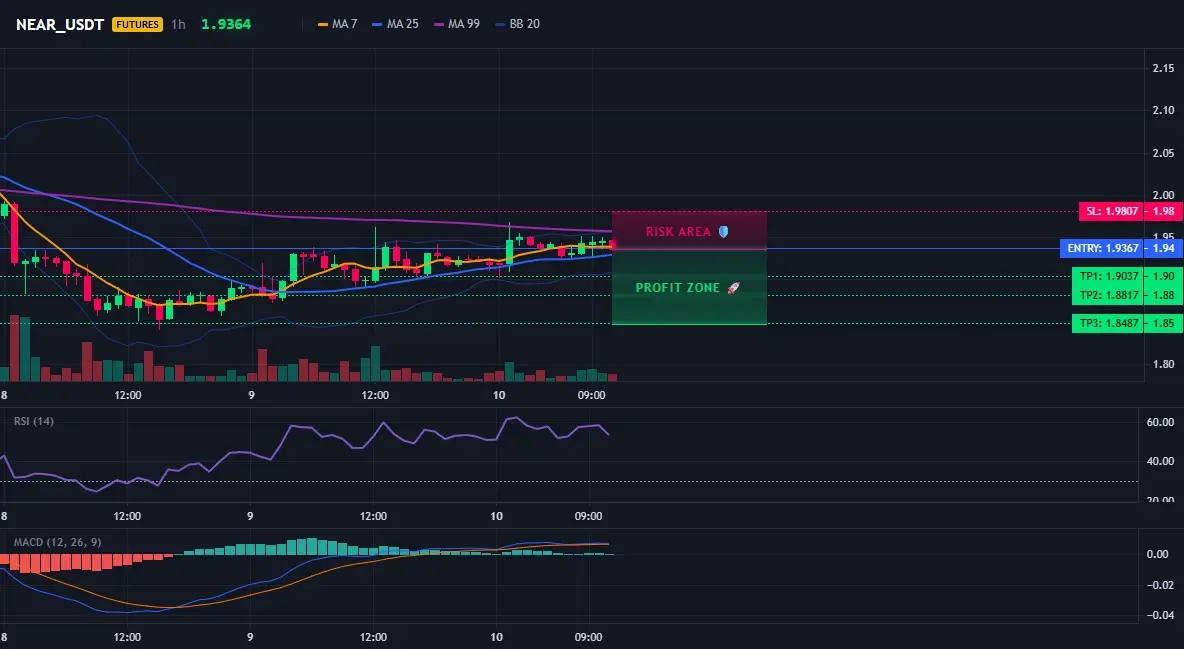Viewport: 1184px width, 649px height.
Task: Click the TP3: 1.8487 target label
Action: [x=1108, y=323]
